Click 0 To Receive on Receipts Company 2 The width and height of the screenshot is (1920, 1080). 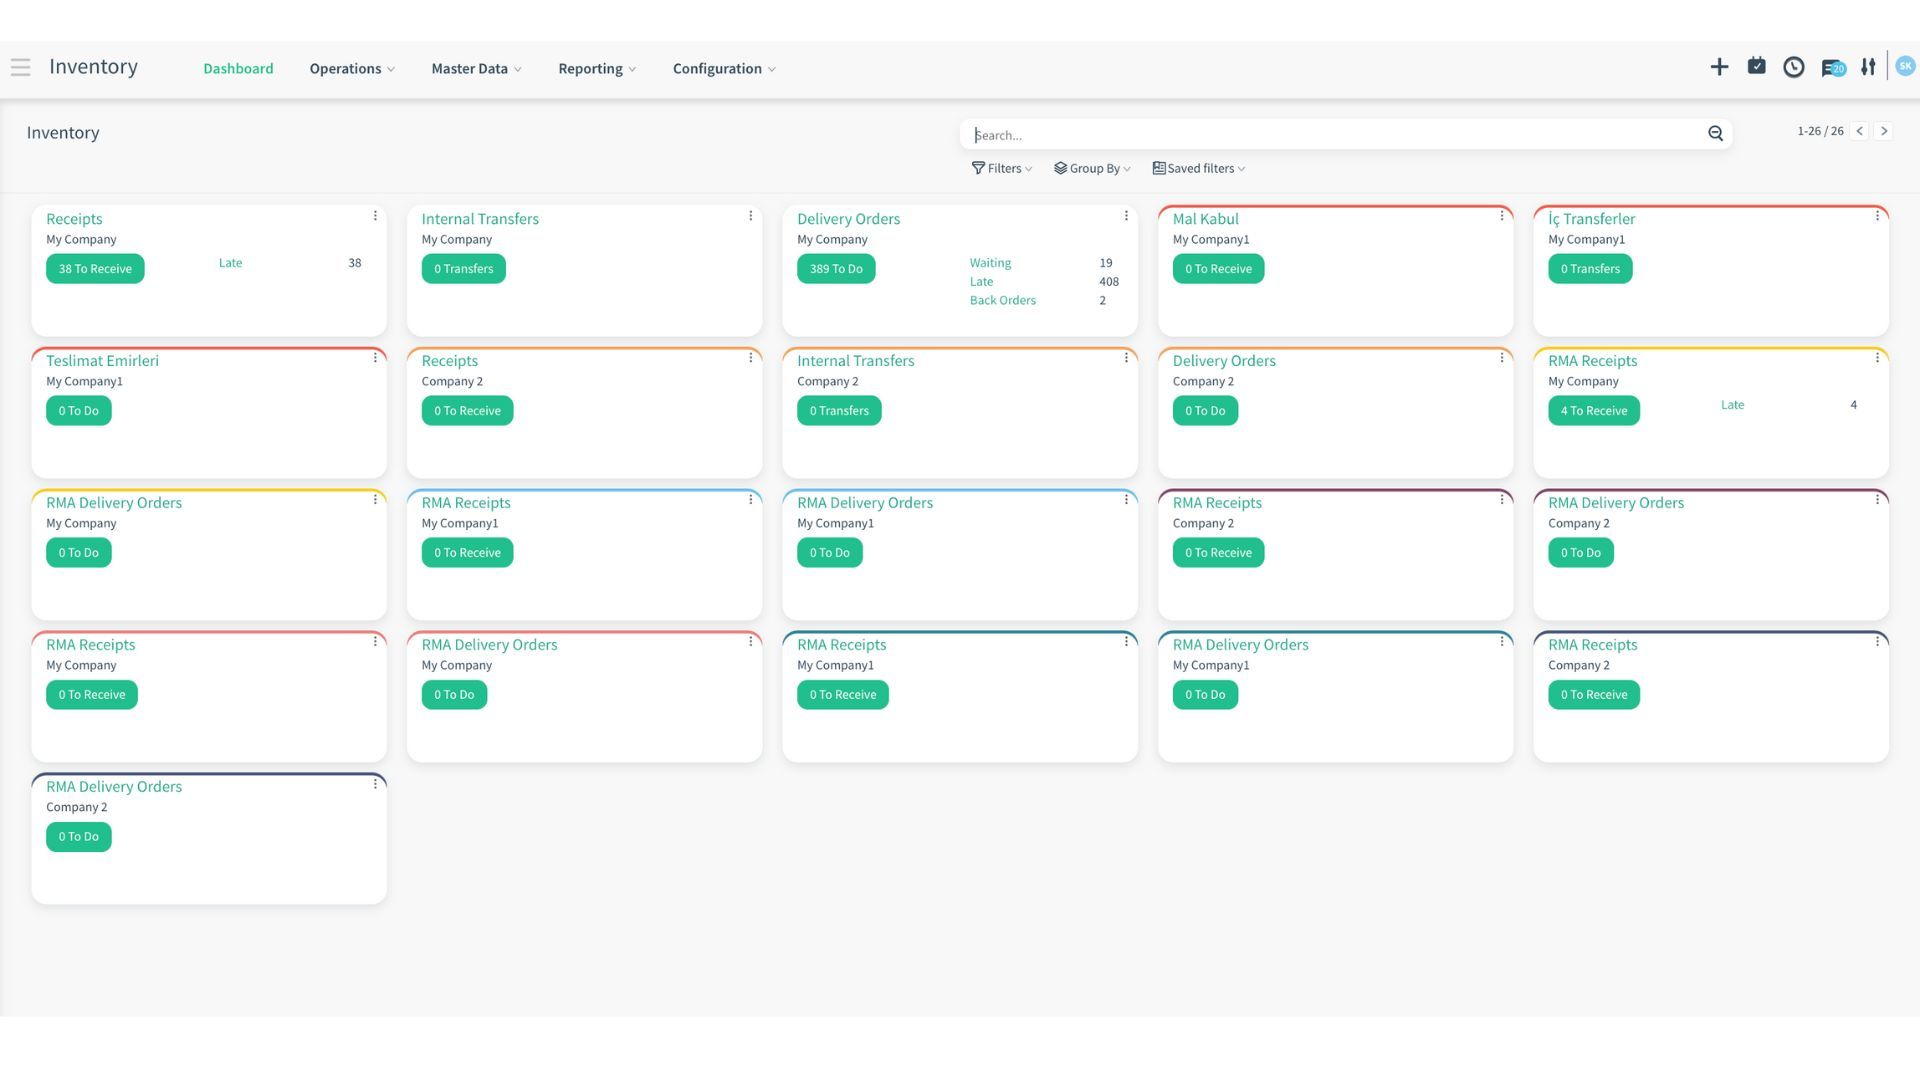[467, 411]
